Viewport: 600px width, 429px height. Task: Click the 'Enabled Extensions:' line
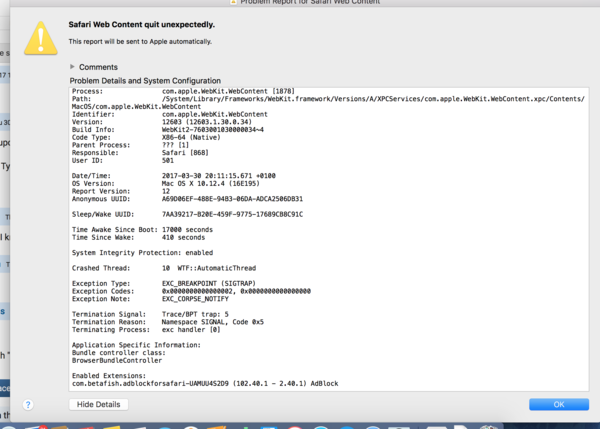(x=109, y=376)
